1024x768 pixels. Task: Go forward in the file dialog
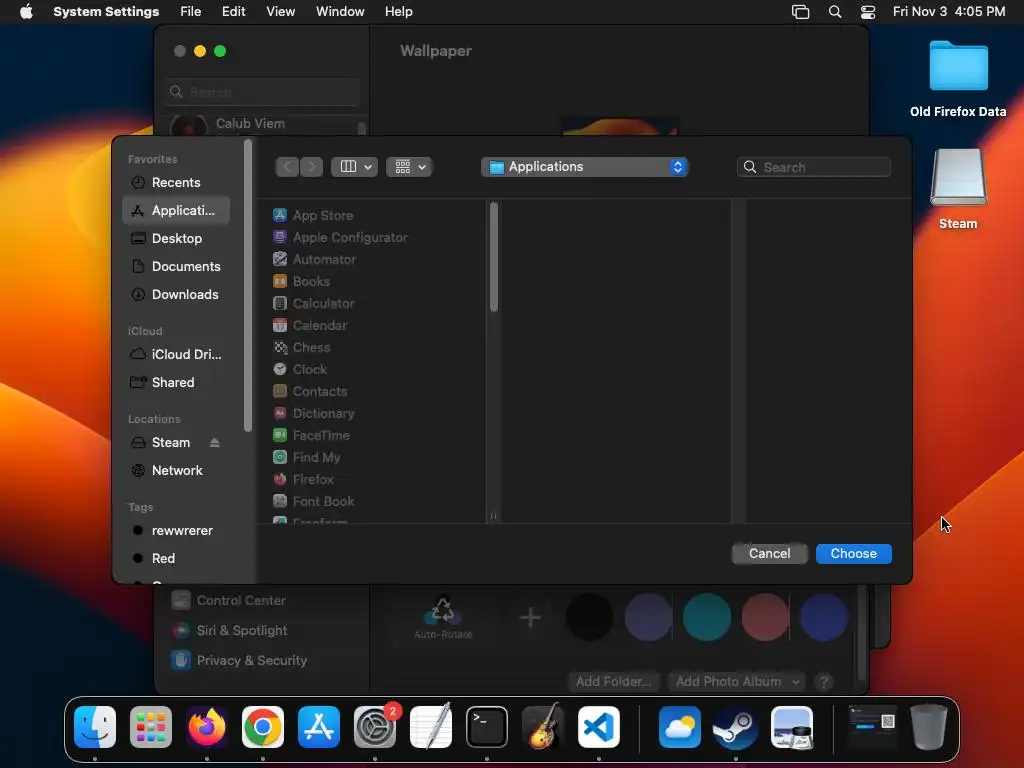click(x=312, y=167)
